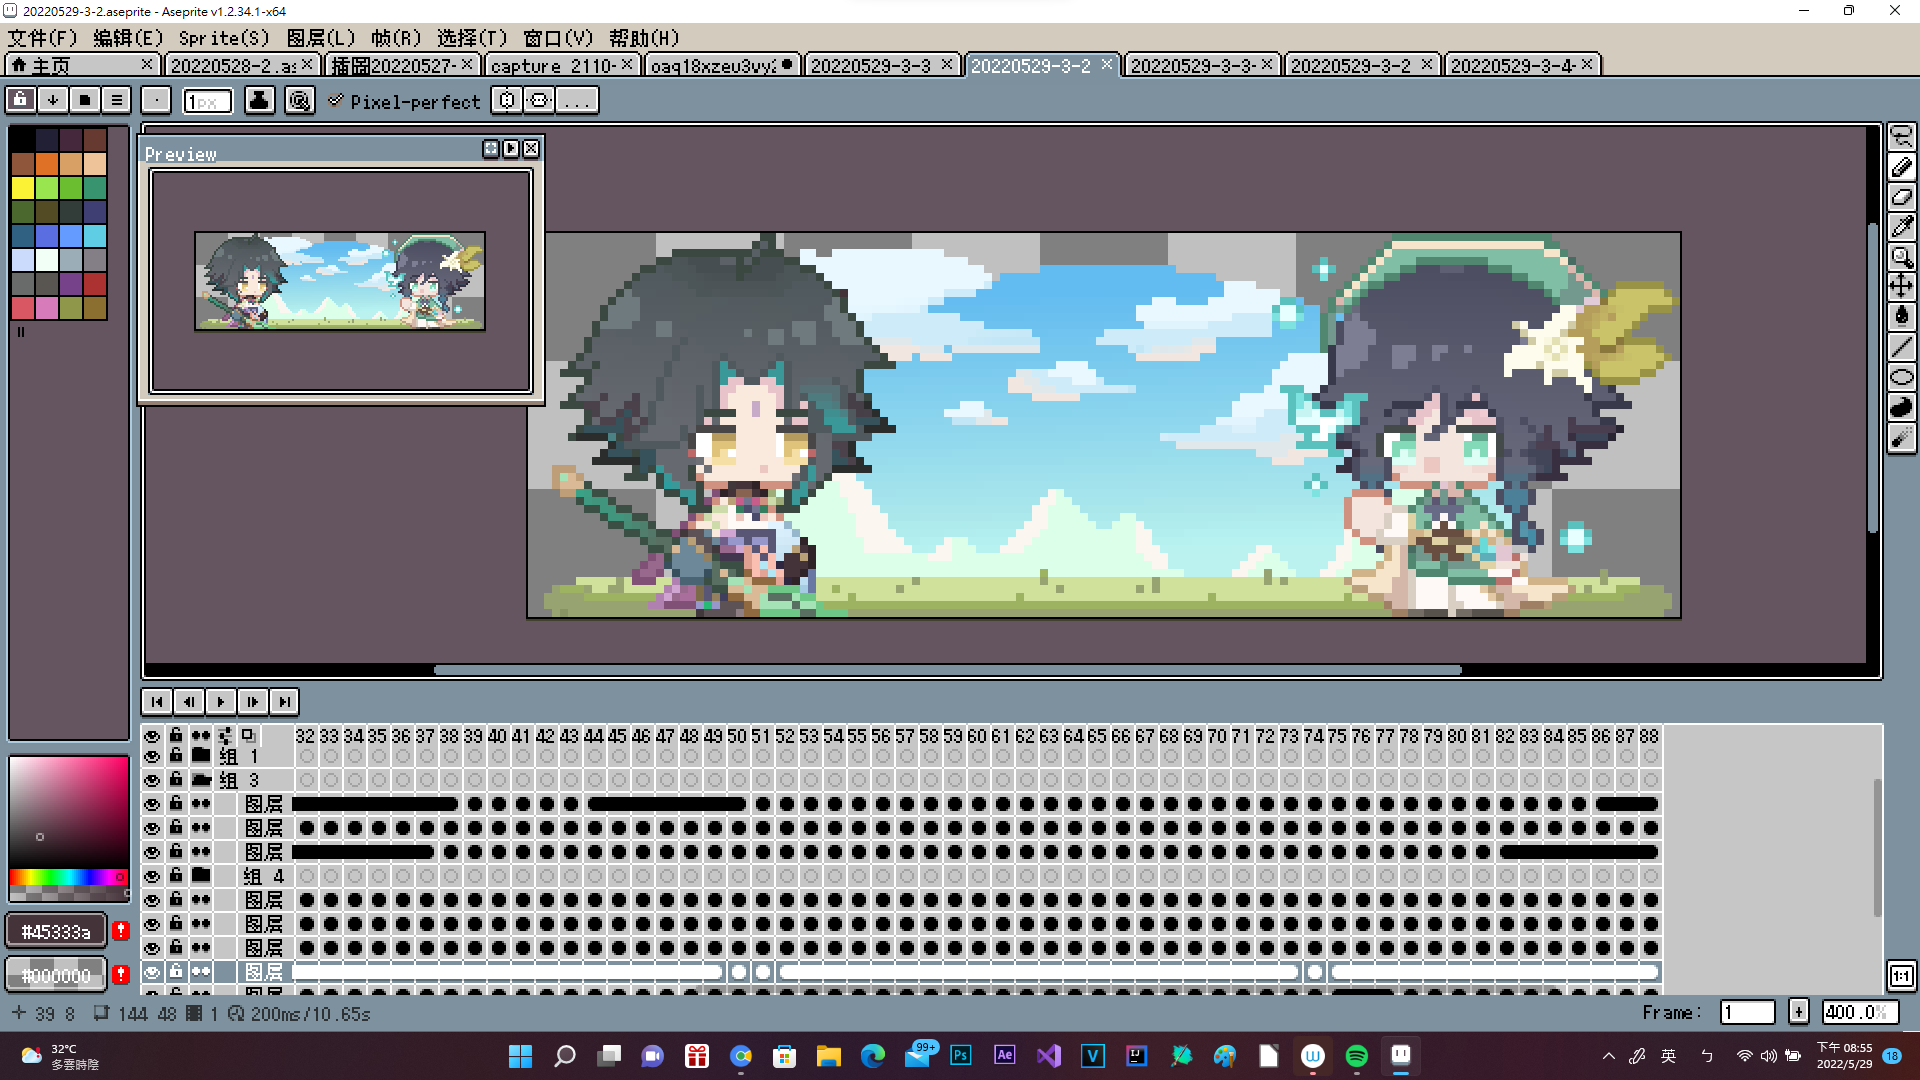Lock group 组 1 with padlock
1920x1080 pixels.
(x=176, y=756)
